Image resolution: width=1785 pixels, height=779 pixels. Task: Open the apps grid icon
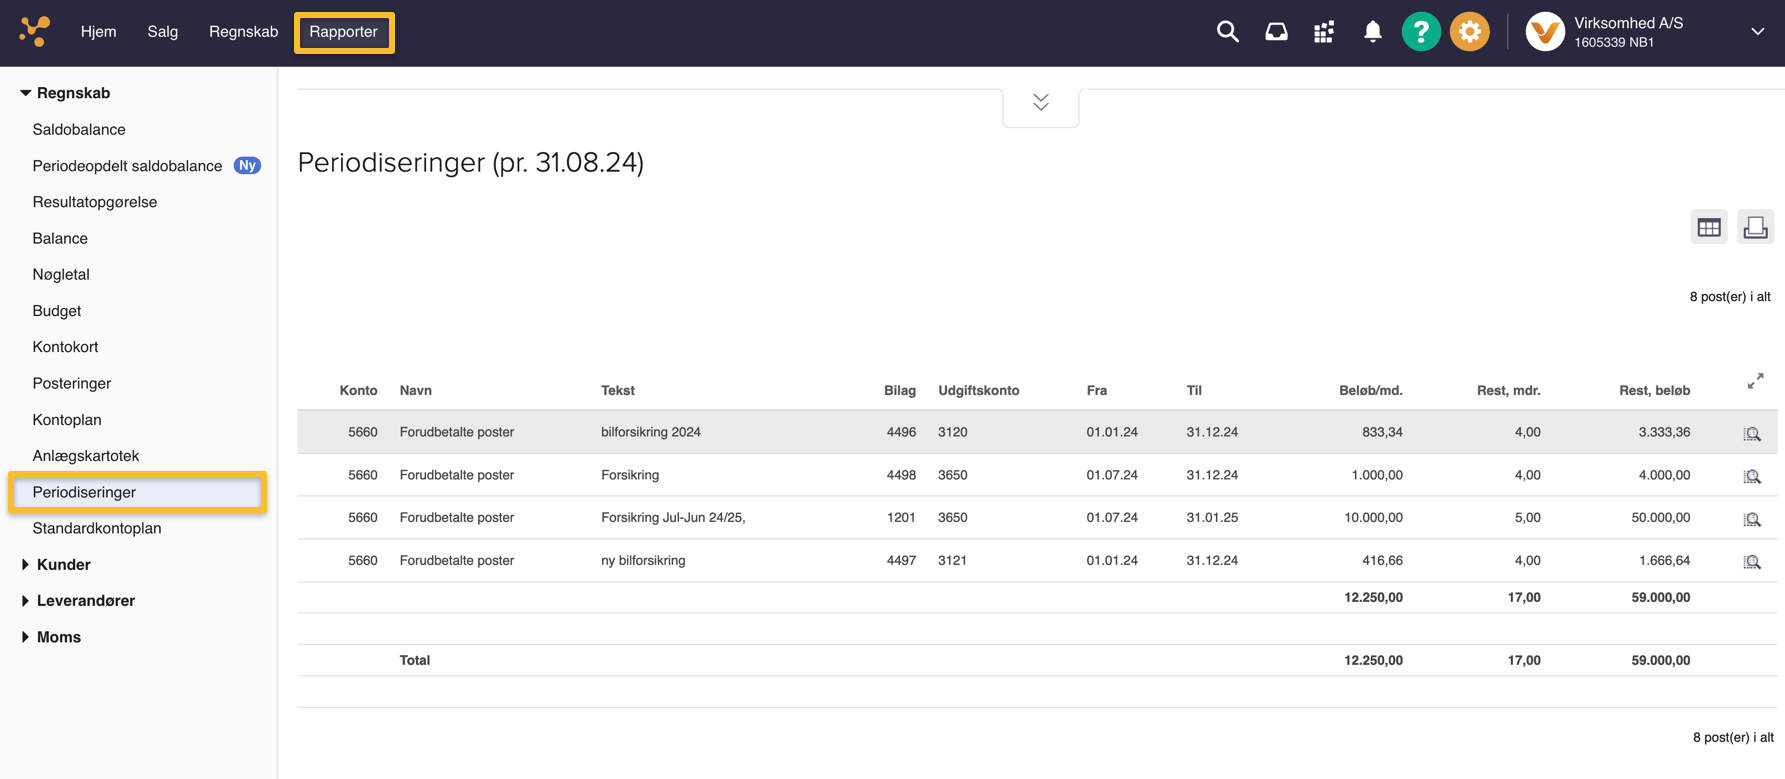(x=1324, y=32)
